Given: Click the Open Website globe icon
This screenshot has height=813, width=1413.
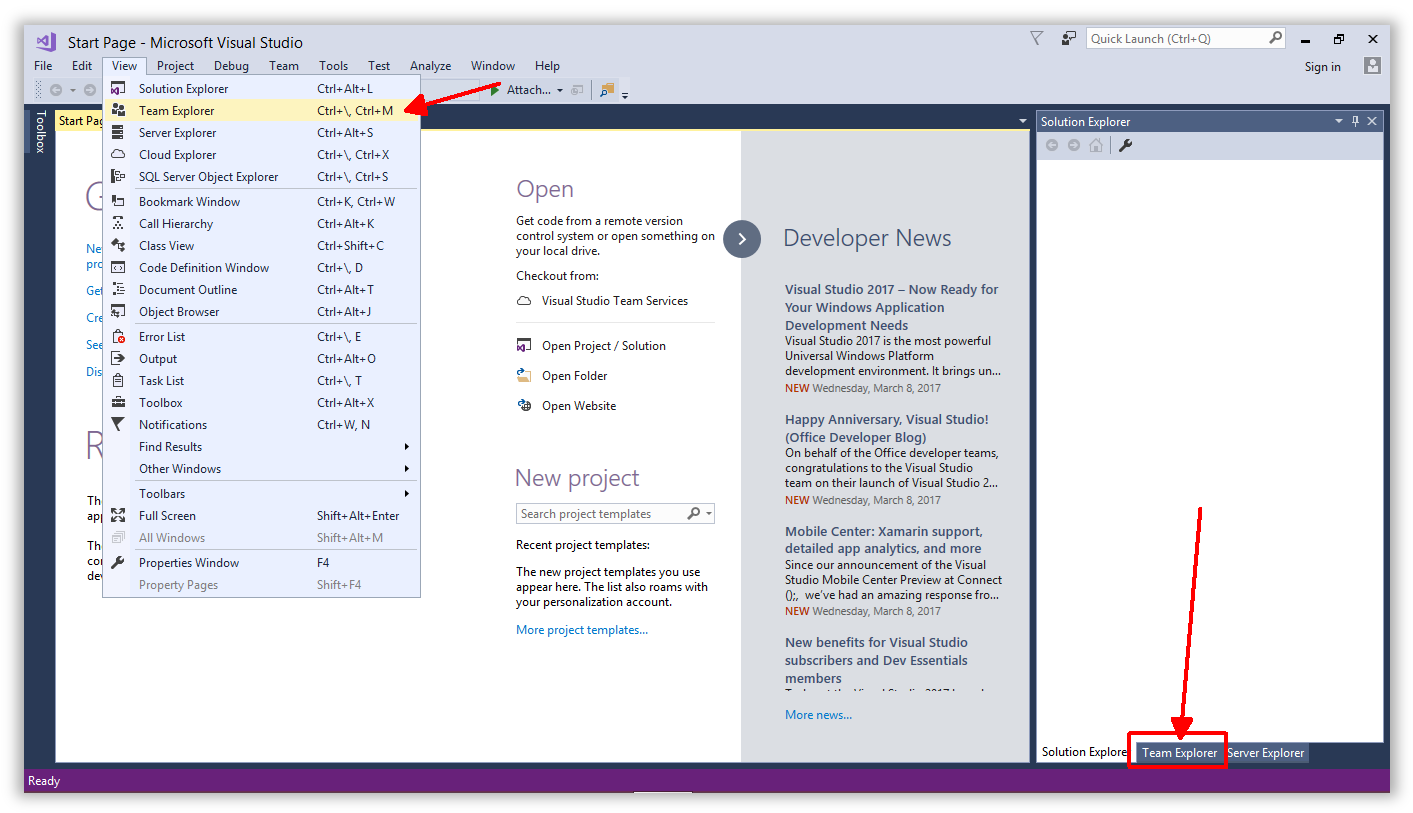Looking at the screenshot, I should tap(524, 406).
